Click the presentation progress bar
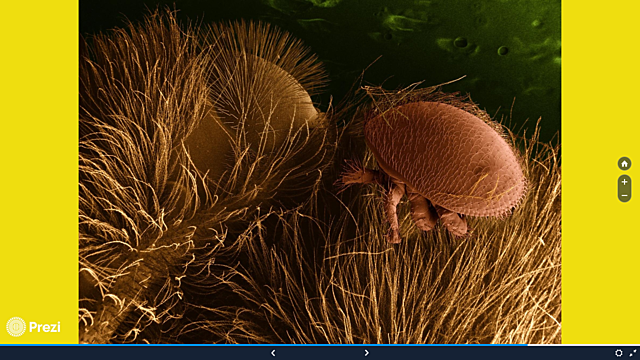 [320, 345]
